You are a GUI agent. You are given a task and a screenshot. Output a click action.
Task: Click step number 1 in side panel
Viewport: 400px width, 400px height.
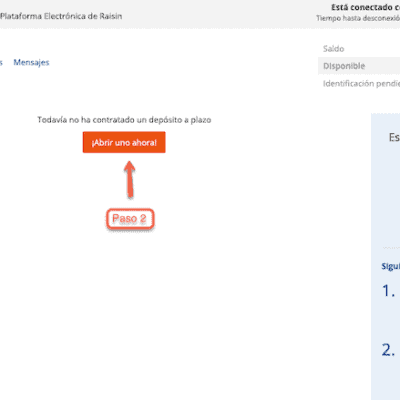click(388, 291)
